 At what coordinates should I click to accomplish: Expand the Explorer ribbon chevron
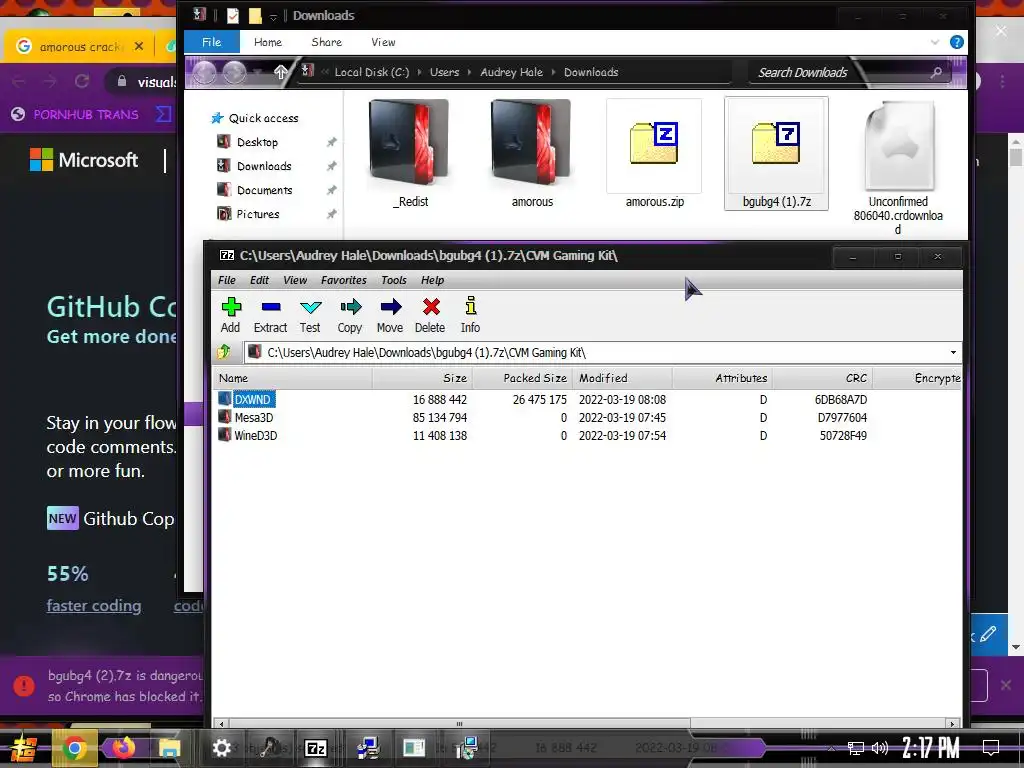[935, 42]
